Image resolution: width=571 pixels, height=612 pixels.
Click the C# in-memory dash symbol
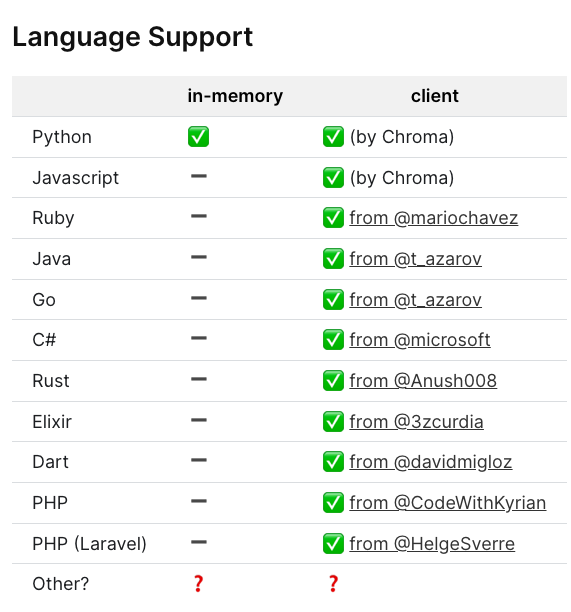coord(199,338)
